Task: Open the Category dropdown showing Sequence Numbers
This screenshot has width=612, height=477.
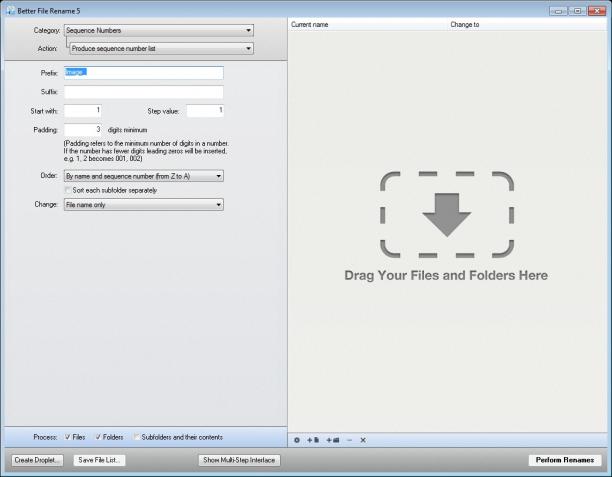Action: (158, 30)
